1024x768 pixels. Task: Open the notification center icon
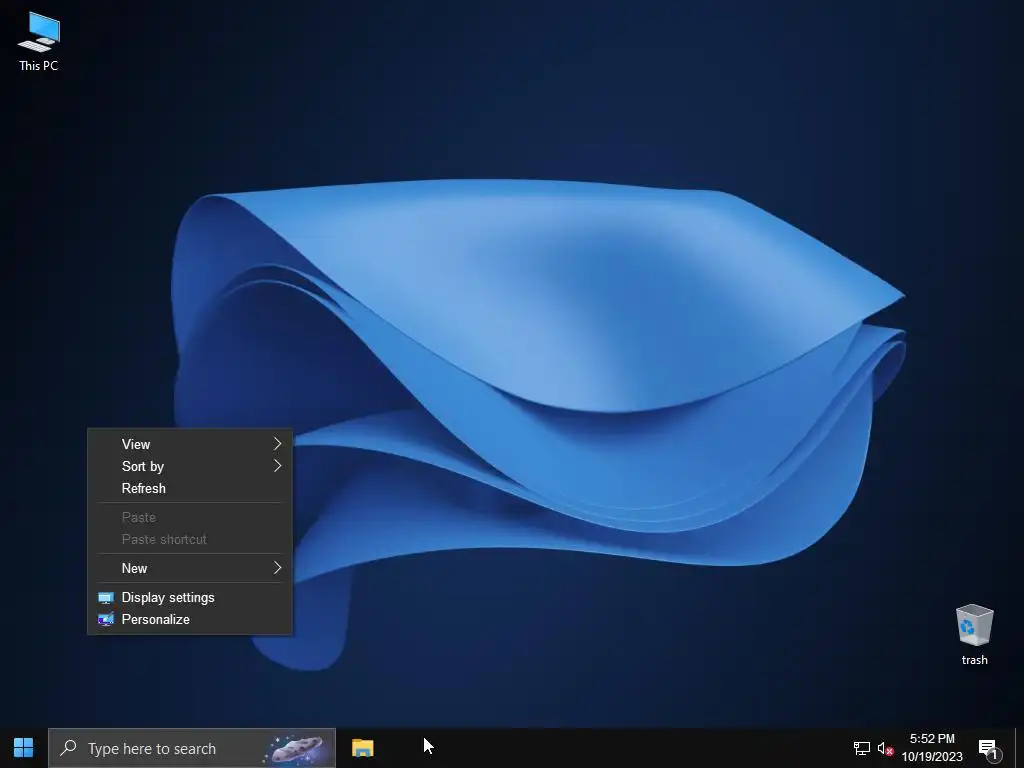point(989,748)
